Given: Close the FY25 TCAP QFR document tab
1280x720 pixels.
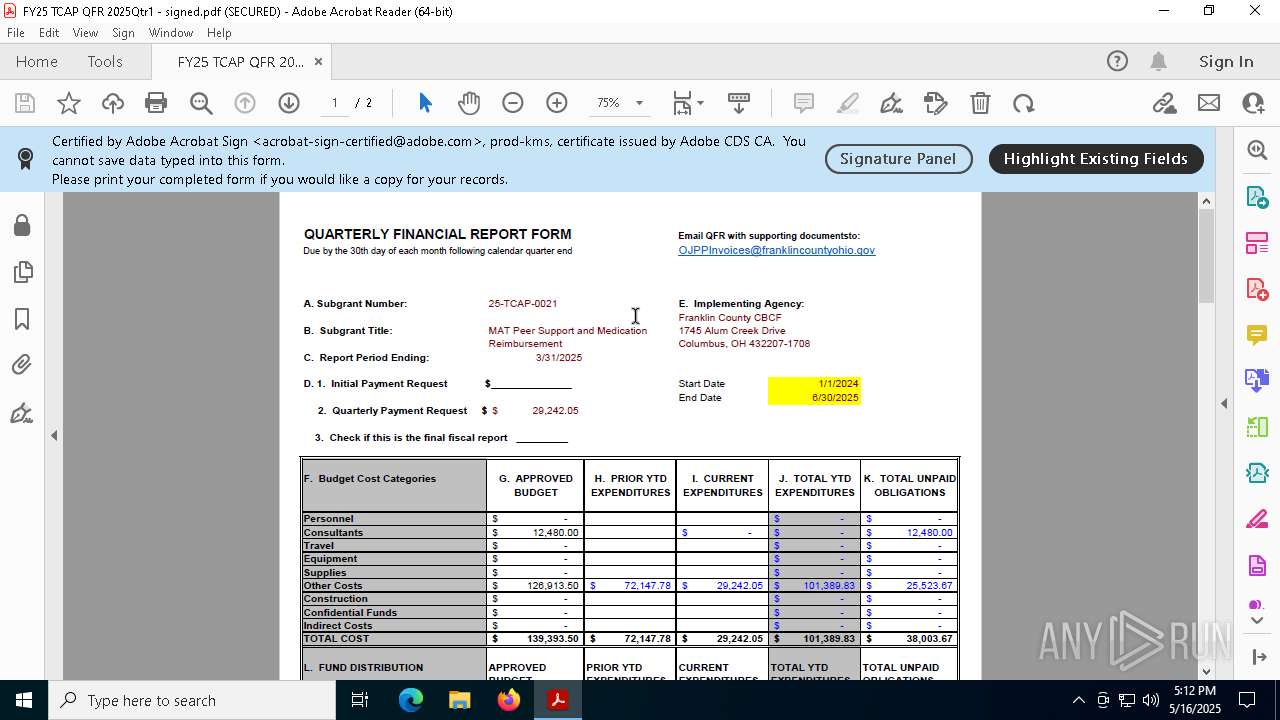Looking at the screenshot, I should (318, 61).
